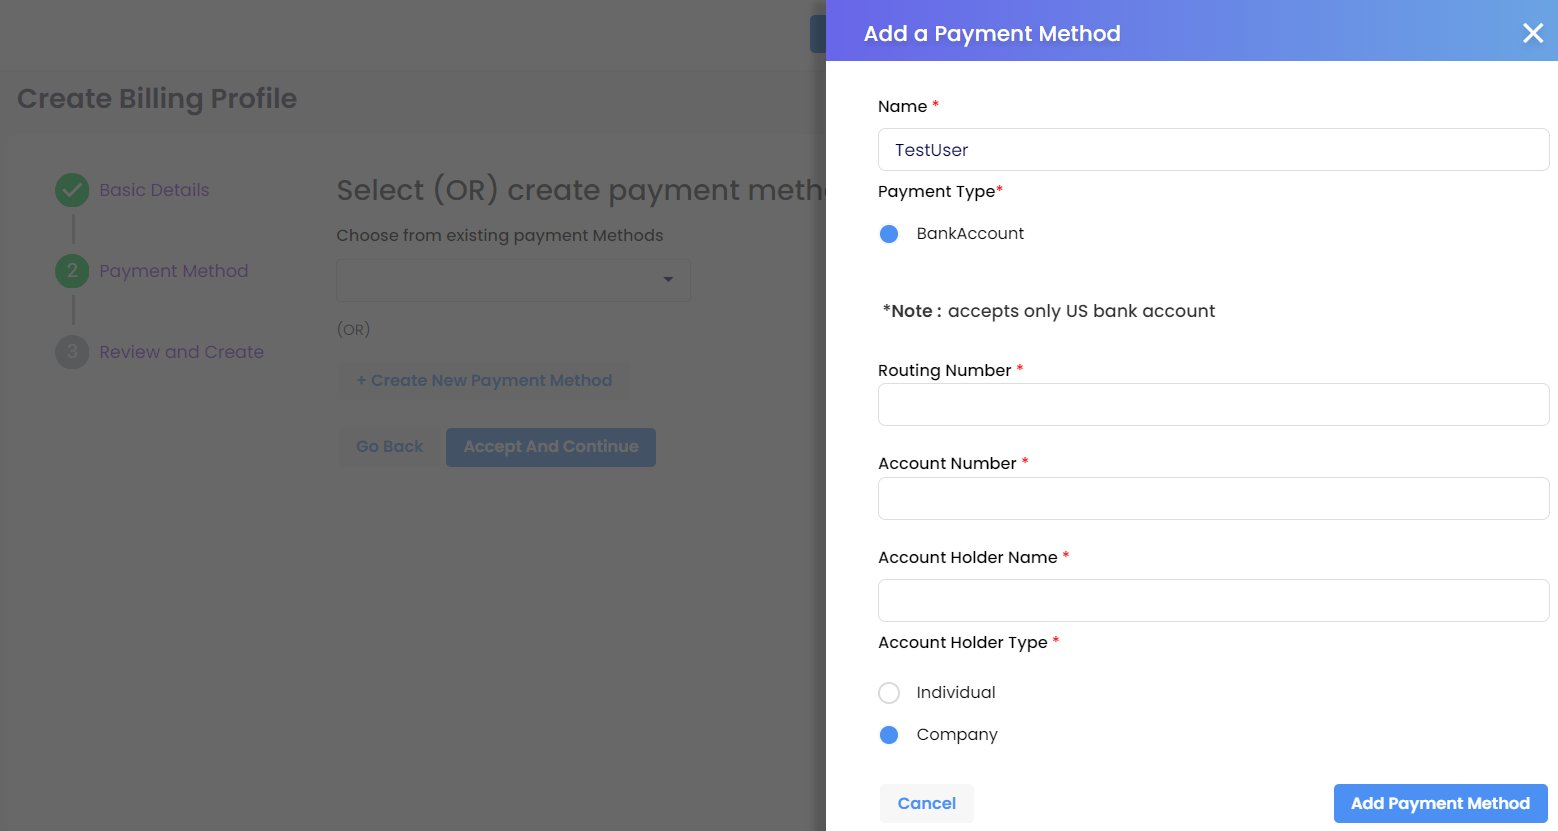Focus the Routing Number field
This screenshot has width=1558, height=831.
click(1213, 405)
